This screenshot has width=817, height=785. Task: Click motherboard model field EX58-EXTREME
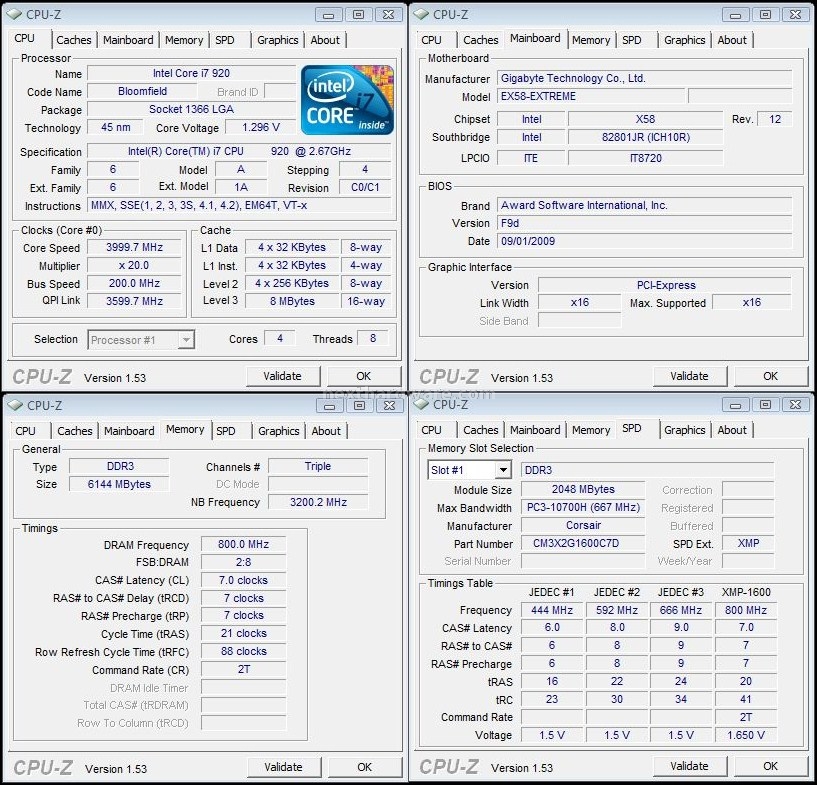tap(591, 96)
